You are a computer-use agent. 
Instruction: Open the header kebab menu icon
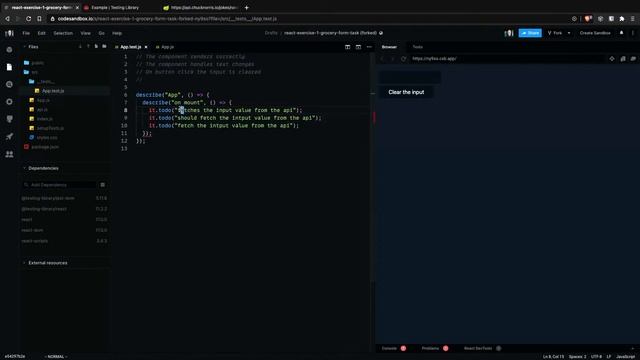633,33
